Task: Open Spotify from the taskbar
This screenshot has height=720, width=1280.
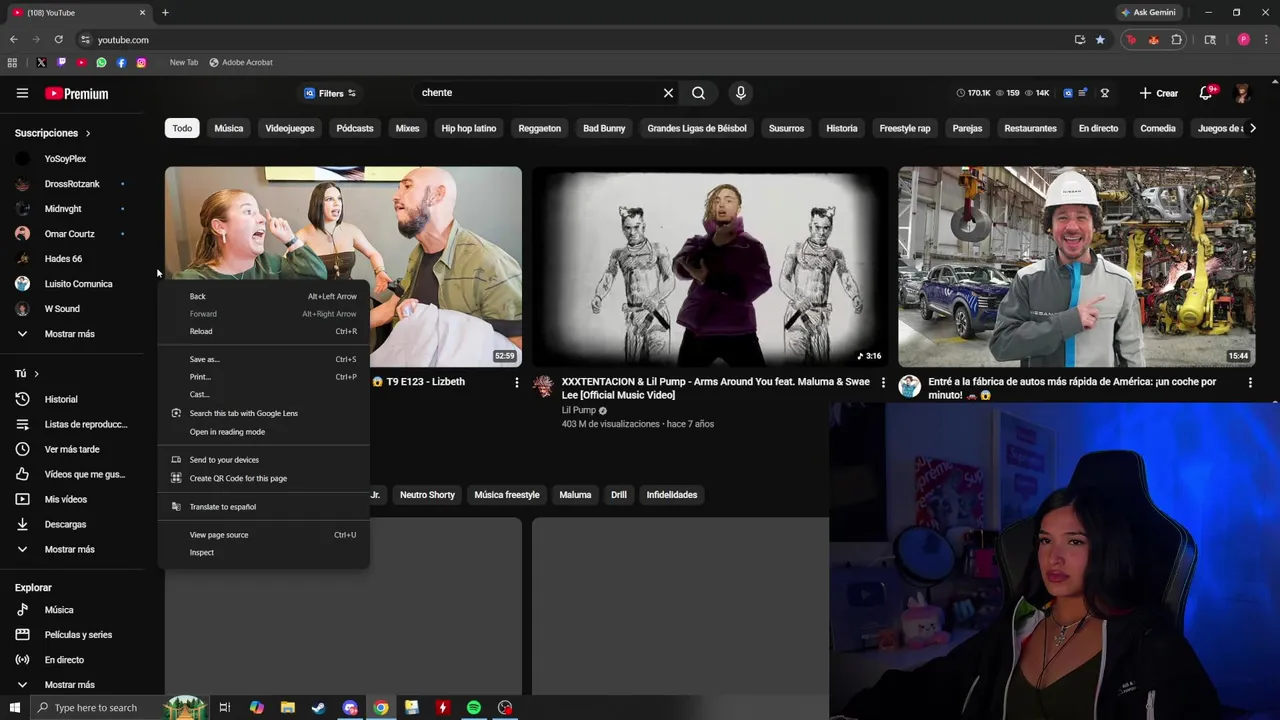Action: tap(474, 707)
